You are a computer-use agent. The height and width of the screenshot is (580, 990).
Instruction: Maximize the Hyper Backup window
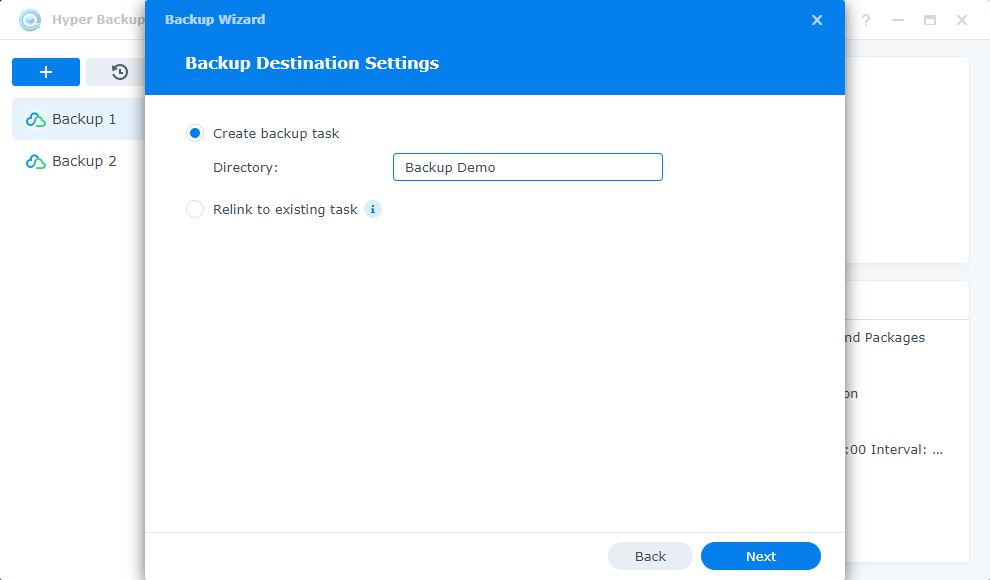tap(929, 20)
